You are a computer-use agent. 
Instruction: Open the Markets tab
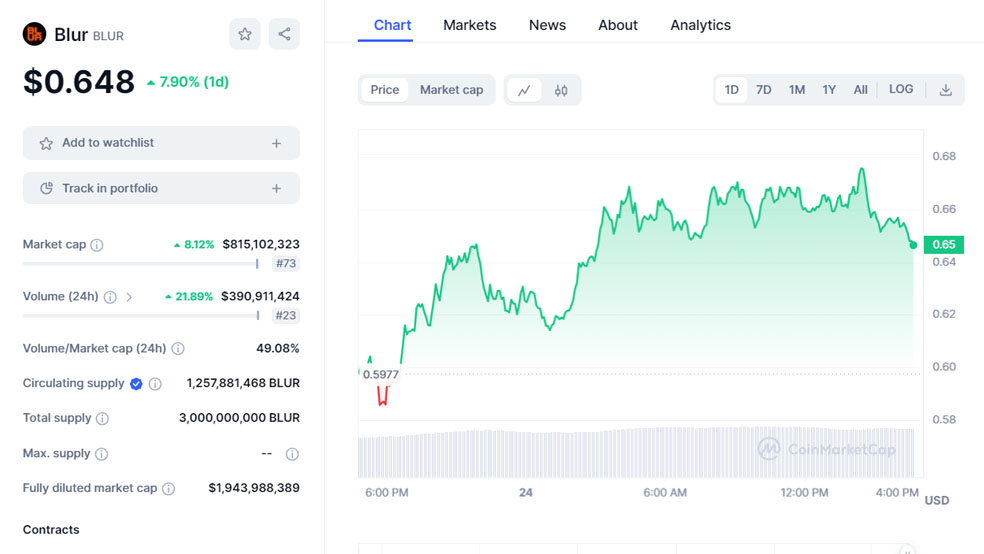469,25
